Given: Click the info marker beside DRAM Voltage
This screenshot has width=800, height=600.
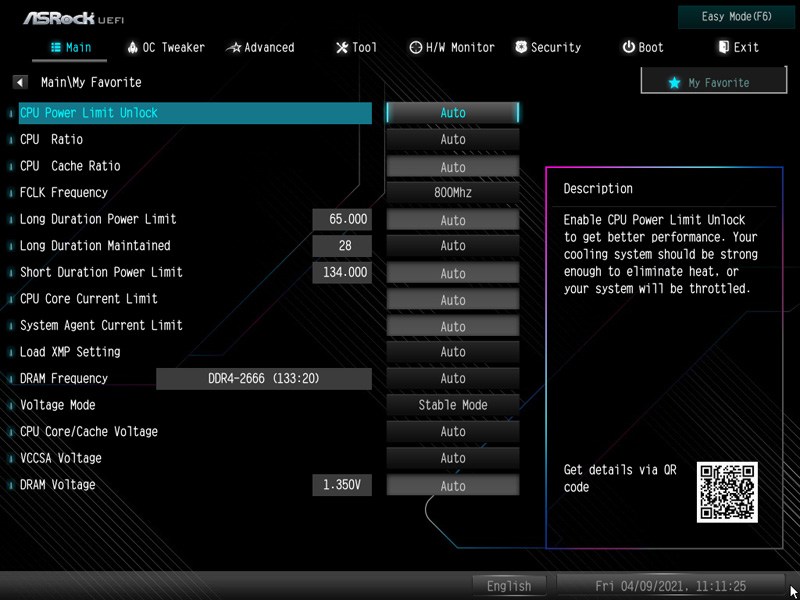Looking at the screenshot, I should [x=11, y=485].
